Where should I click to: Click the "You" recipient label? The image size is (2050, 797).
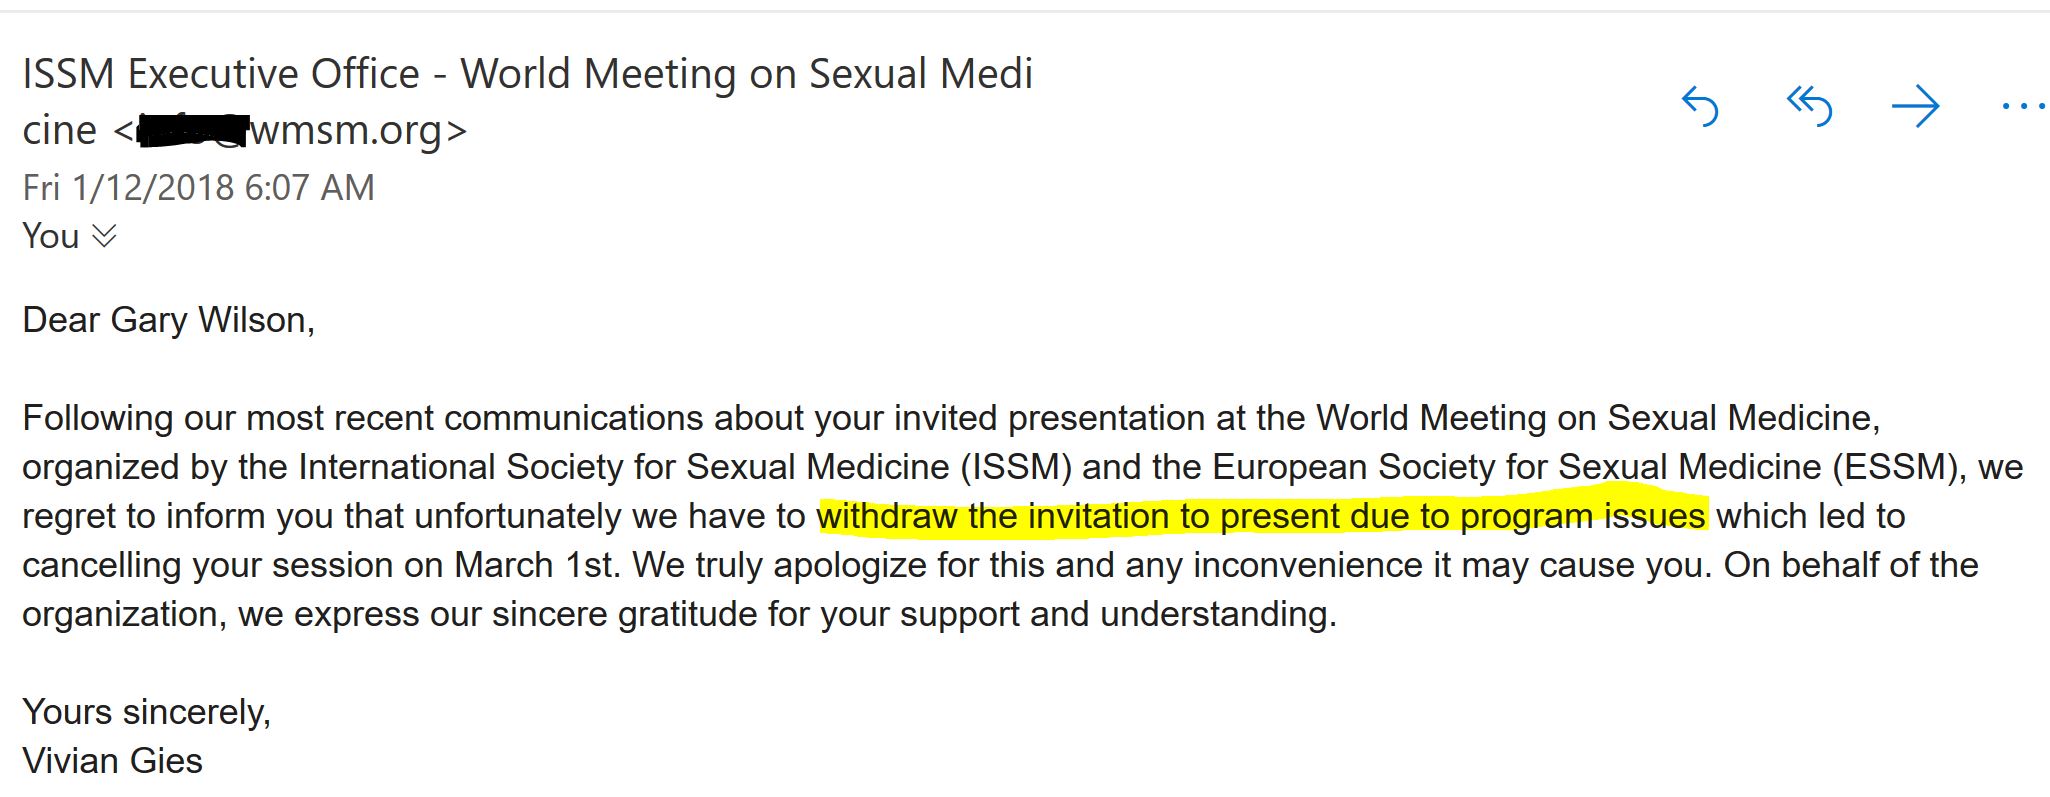click(x=50, y=236)
